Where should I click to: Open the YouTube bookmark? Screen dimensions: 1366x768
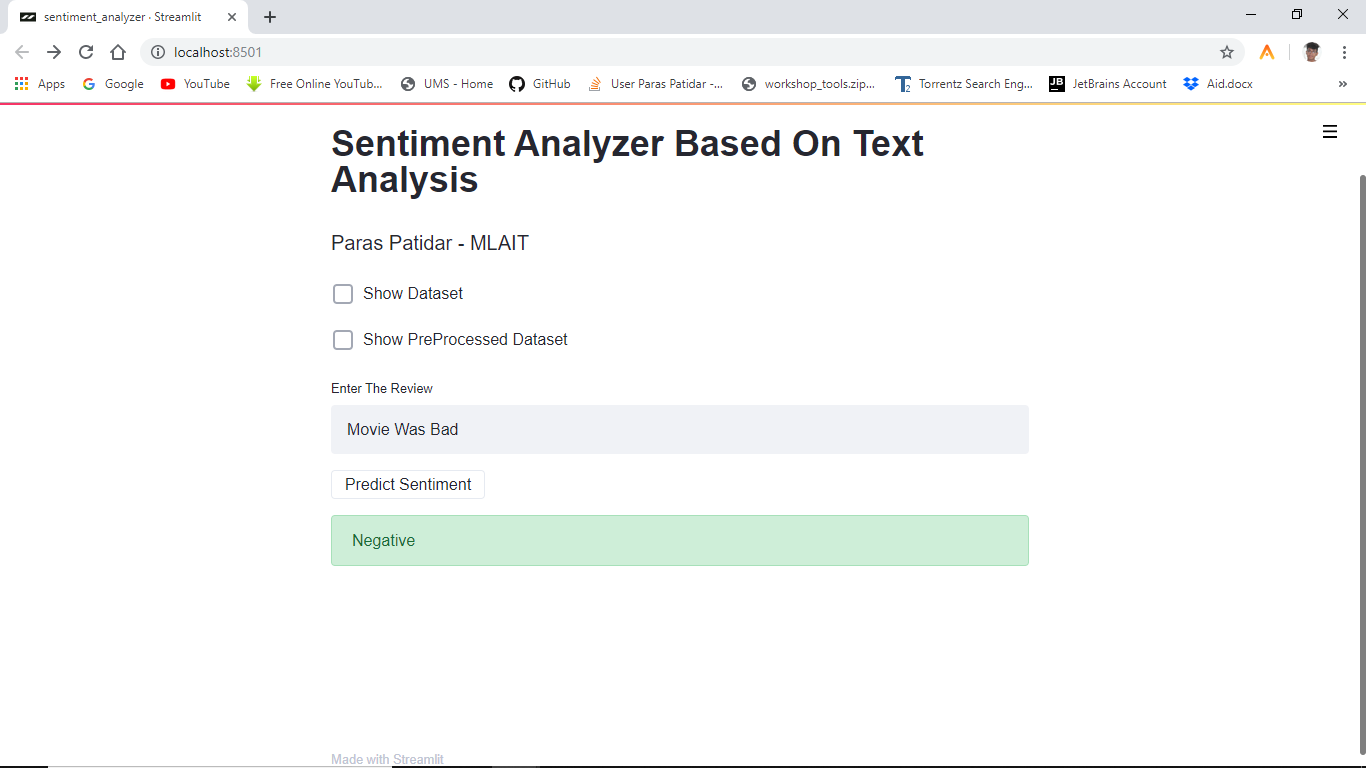point(196,84)
